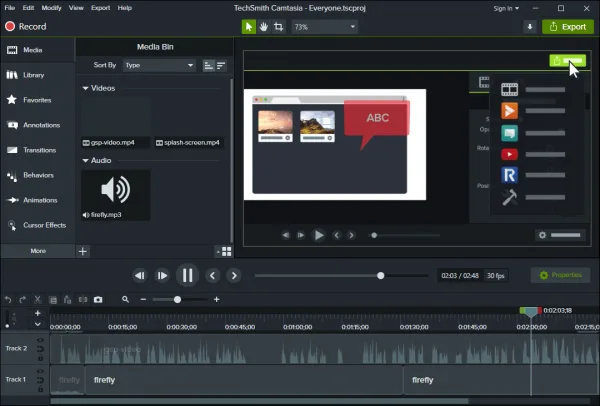This screenshot has width=600, height=406.
Task: Step forward one frame in playback controls
Action: click(x=162, y=276)
